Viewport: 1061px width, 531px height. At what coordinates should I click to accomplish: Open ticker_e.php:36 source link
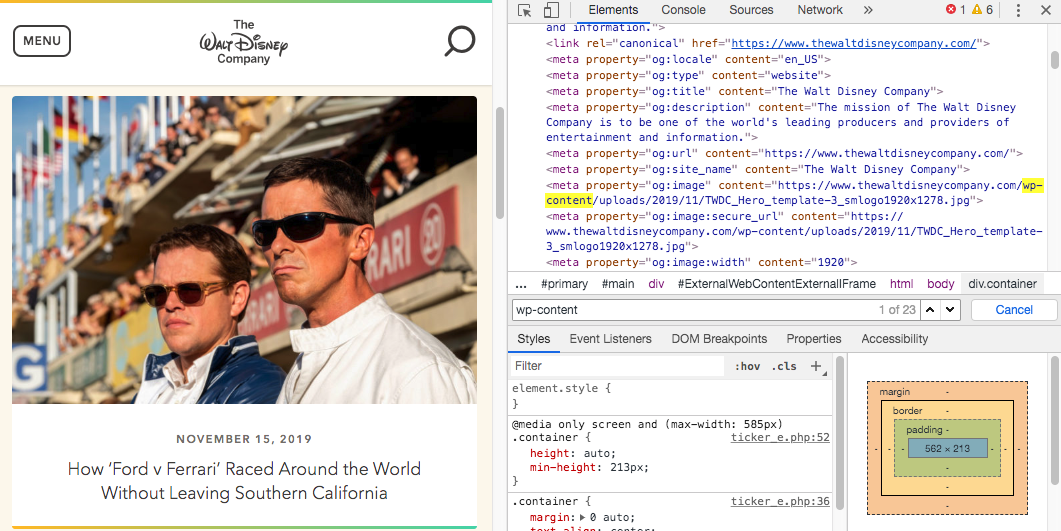point(780,502)
